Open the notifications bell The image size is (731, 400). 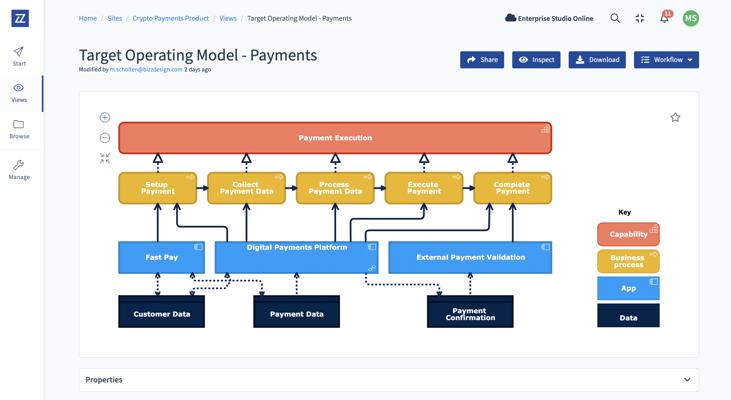click(665, 18)
